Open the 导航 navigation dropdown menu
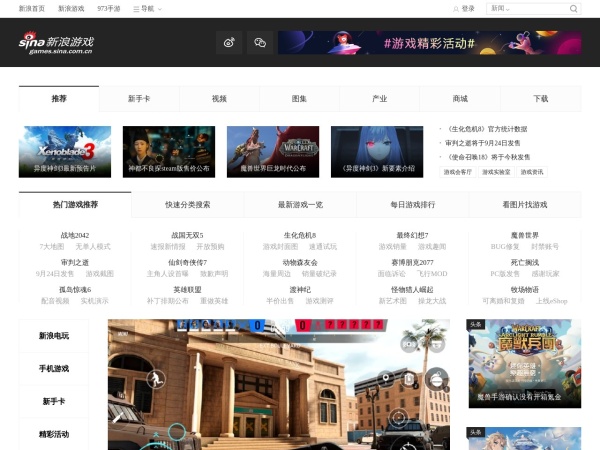The image size is (600, 450). coord(146,8)
